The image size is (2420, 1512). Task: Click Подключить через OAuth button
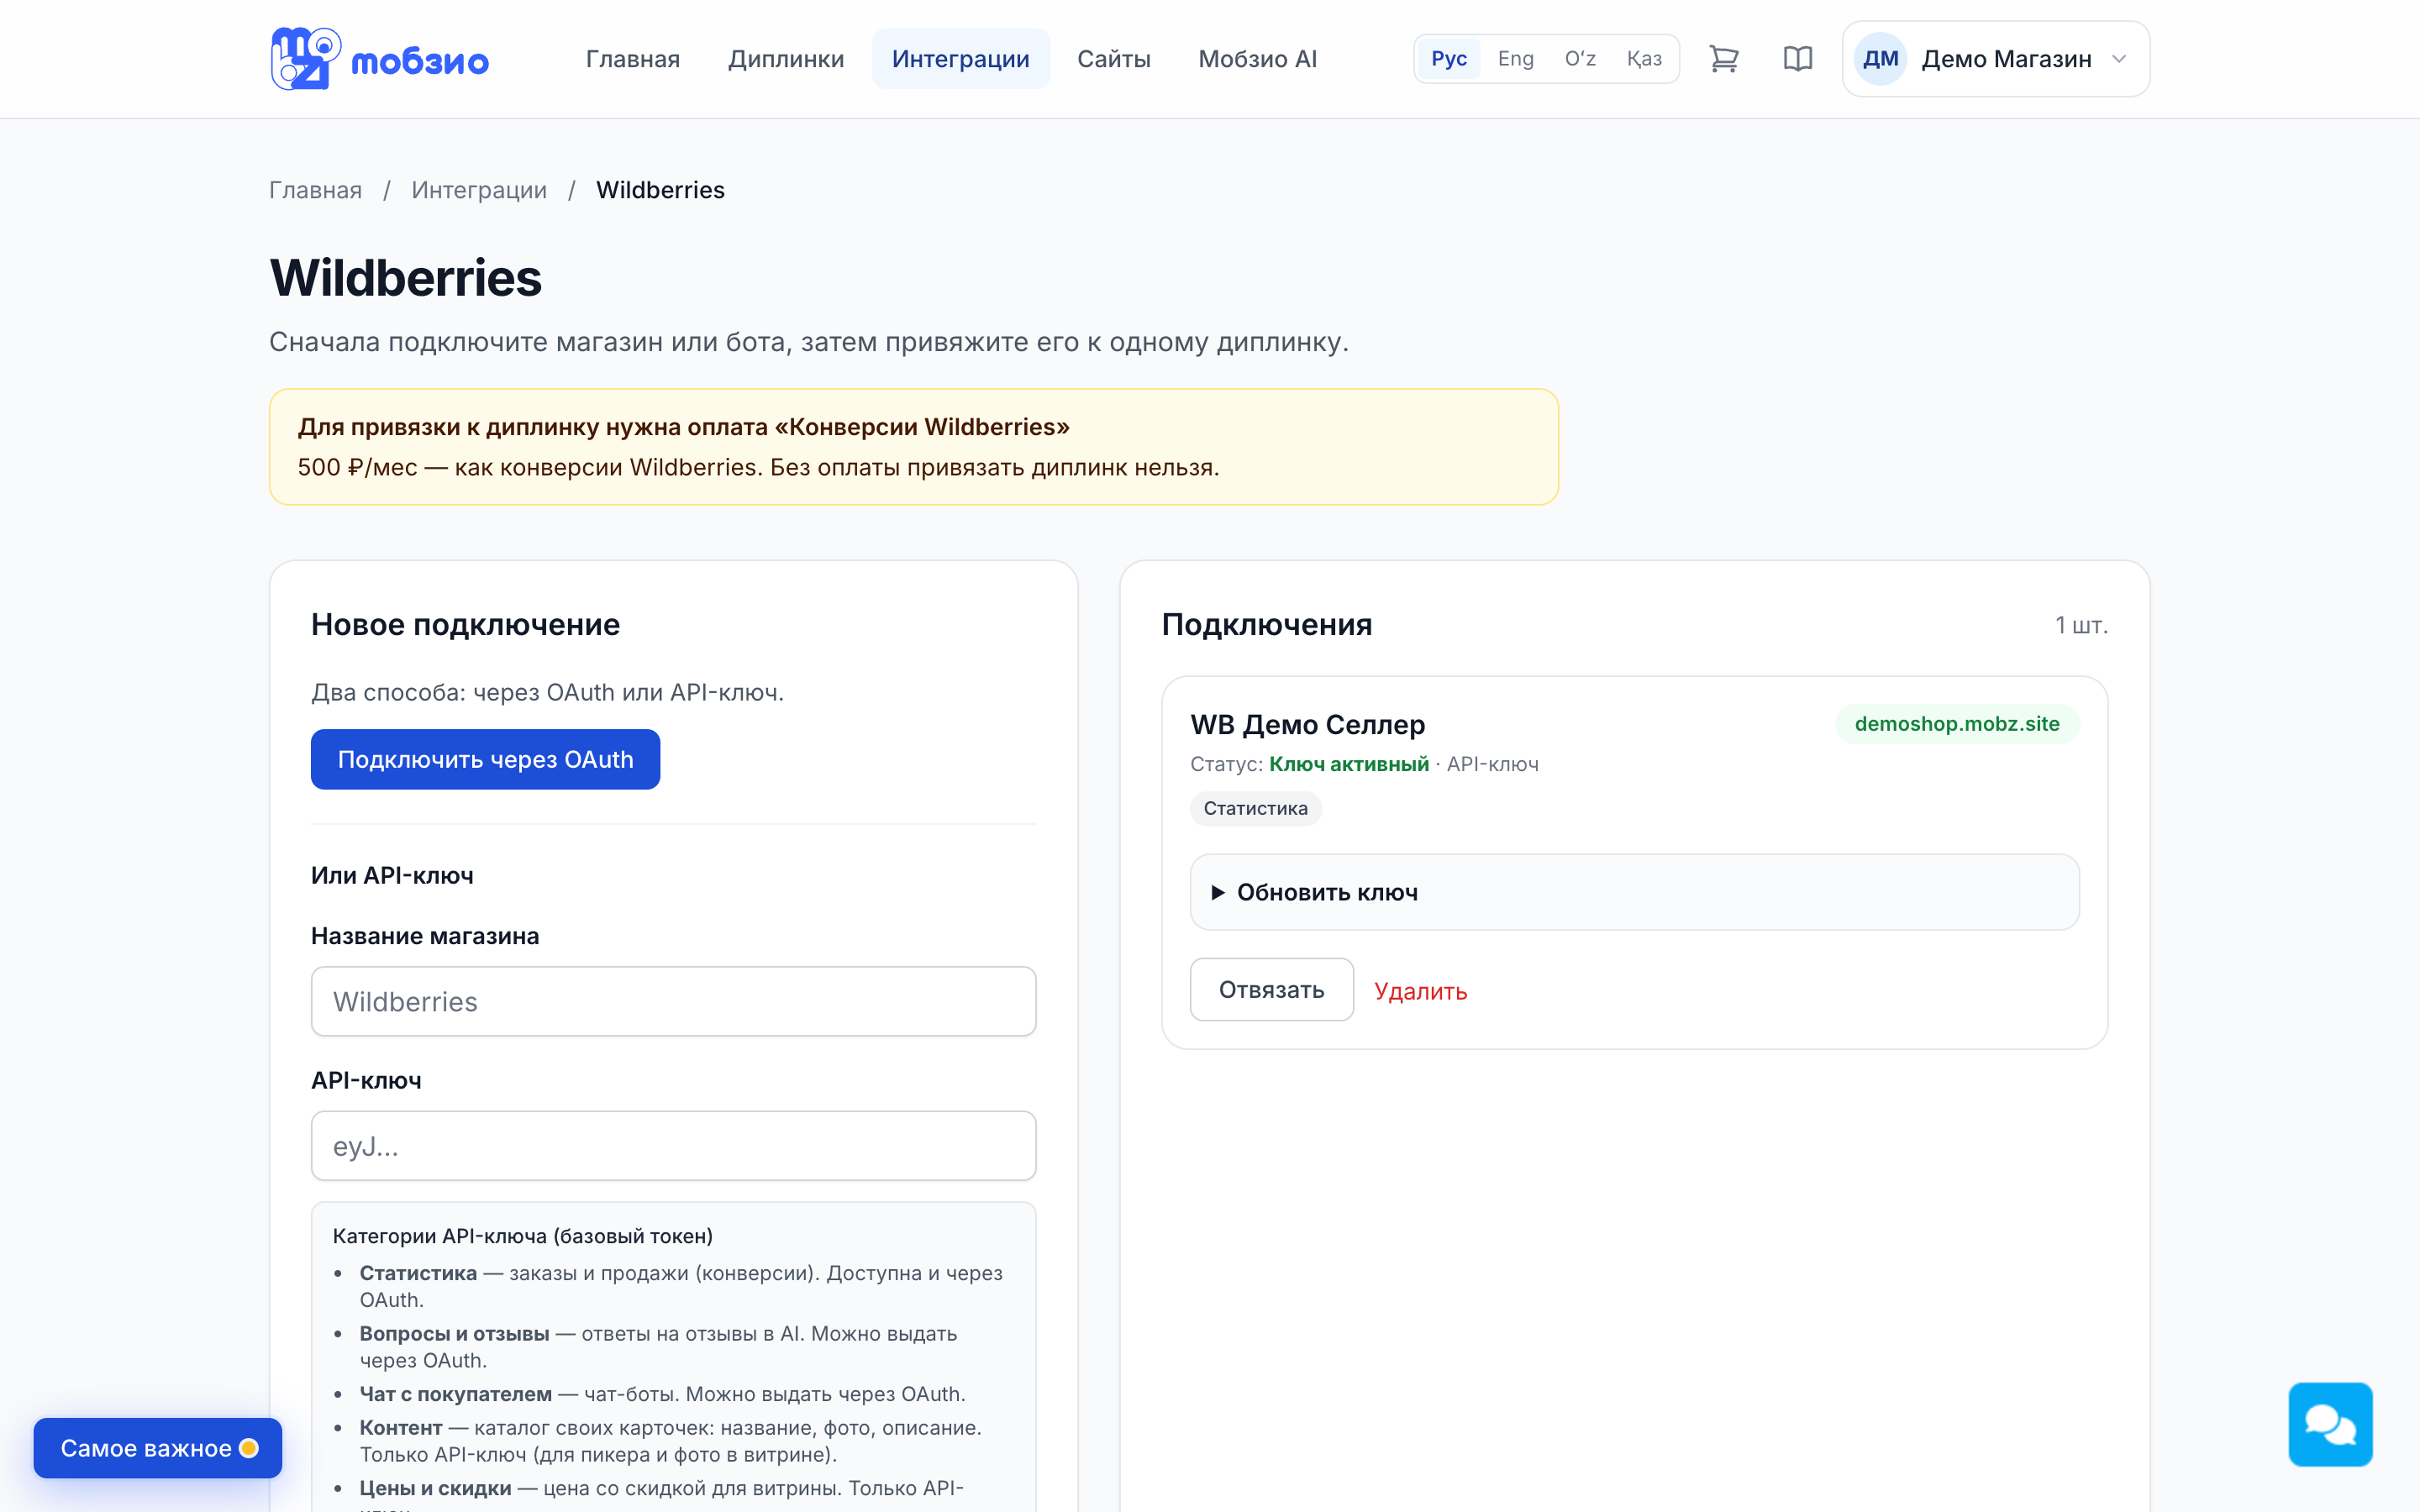coord(486,759)
